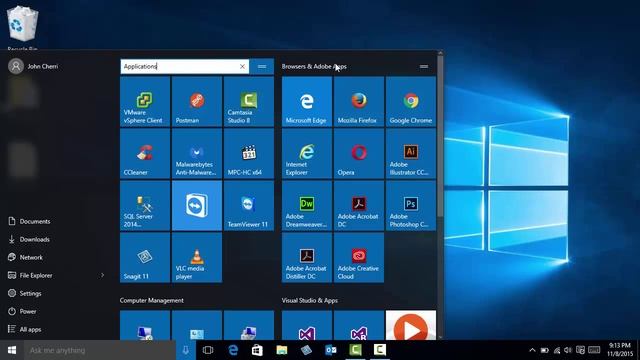This screenshot has height=360, width=640.
Task: Open TeamViewer 11 tile
Action: point(249,205)
